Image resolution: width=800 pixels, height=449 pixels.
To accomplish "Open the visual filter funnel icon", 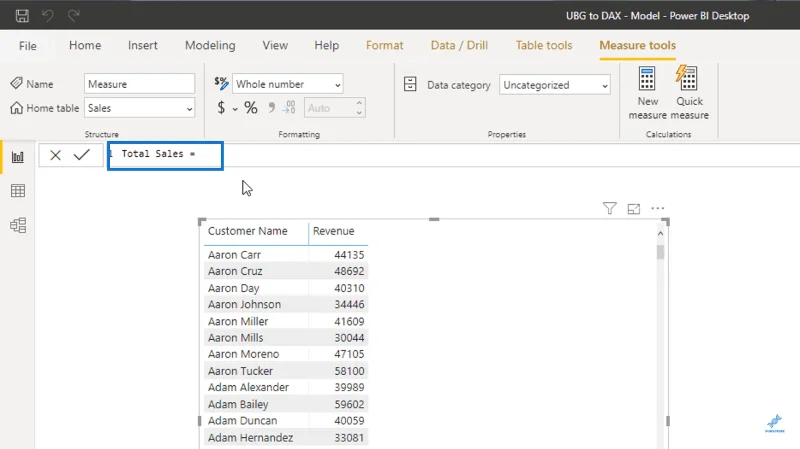I will click(x=609, y=208).
